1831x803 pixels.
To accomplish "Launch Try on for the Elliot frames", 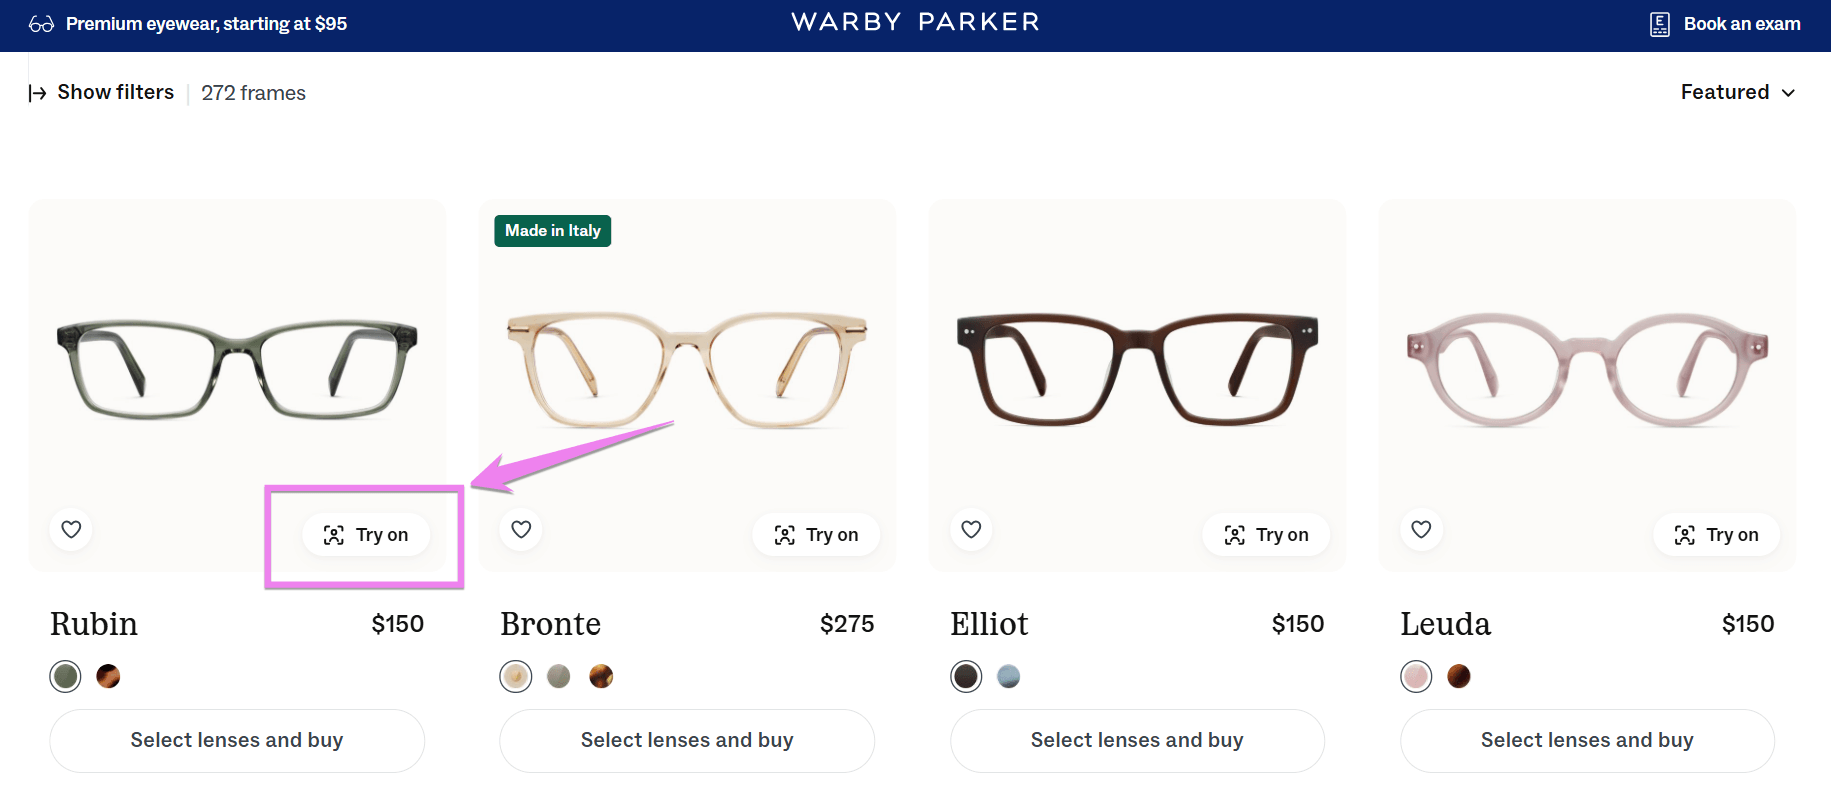I will click(1266, 534).
